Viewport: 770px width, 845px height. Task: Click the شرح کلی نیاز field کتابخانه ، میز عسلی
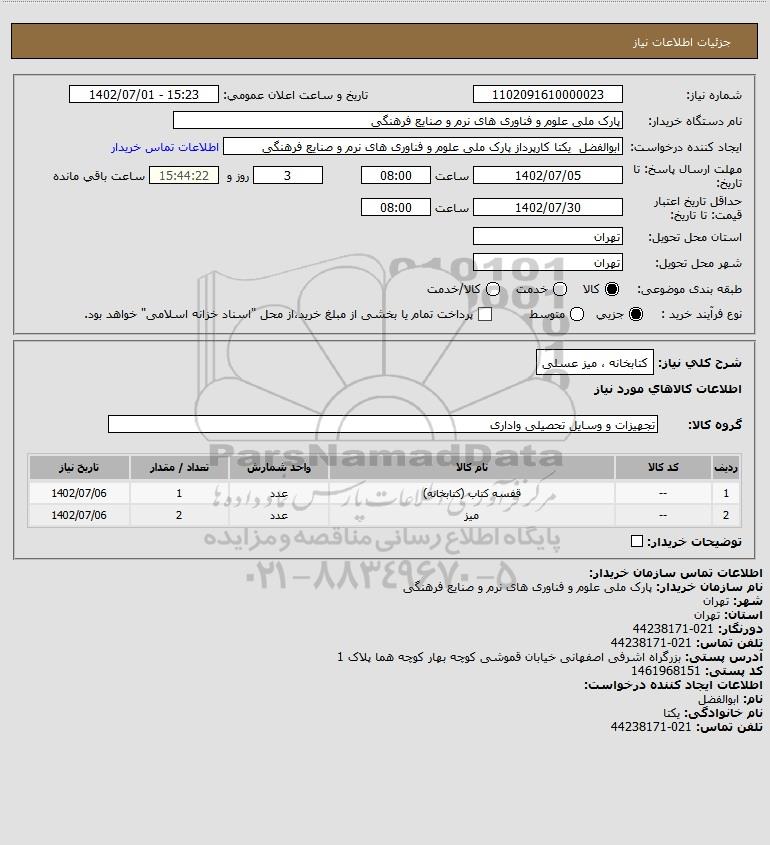tap(594, 363)
